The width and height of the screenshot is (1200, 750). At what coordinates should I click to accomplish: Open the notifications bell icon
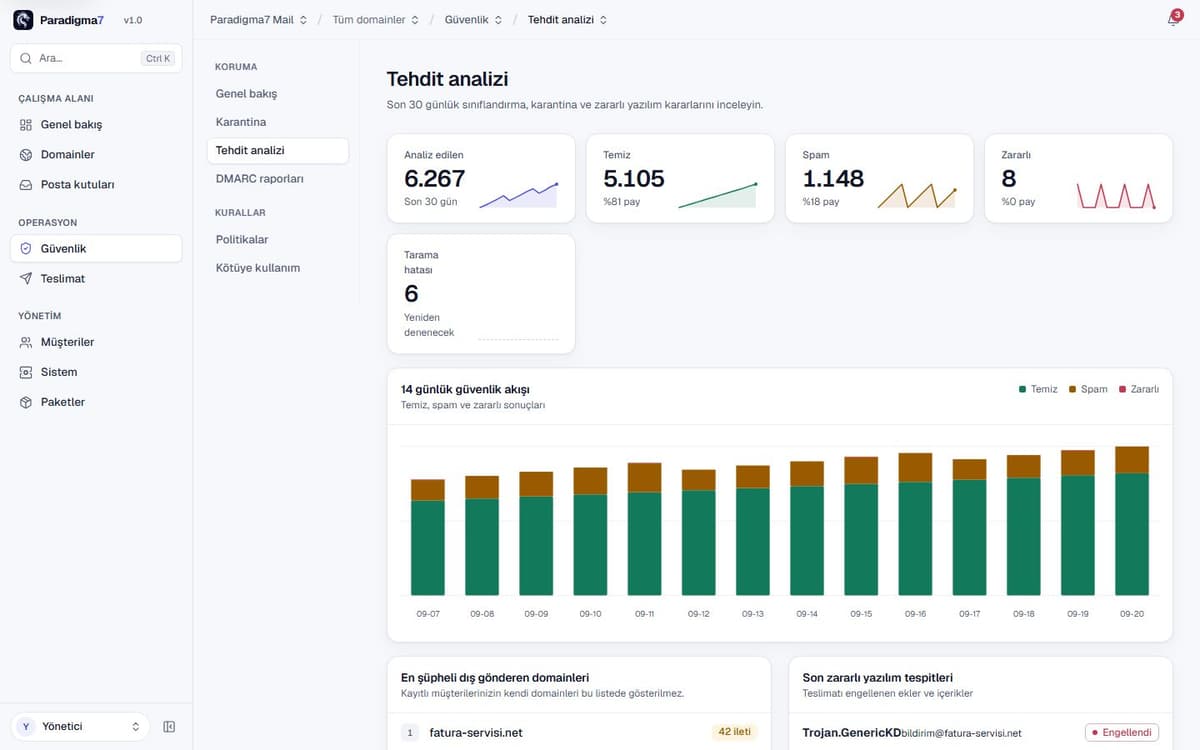[1172, 20]
